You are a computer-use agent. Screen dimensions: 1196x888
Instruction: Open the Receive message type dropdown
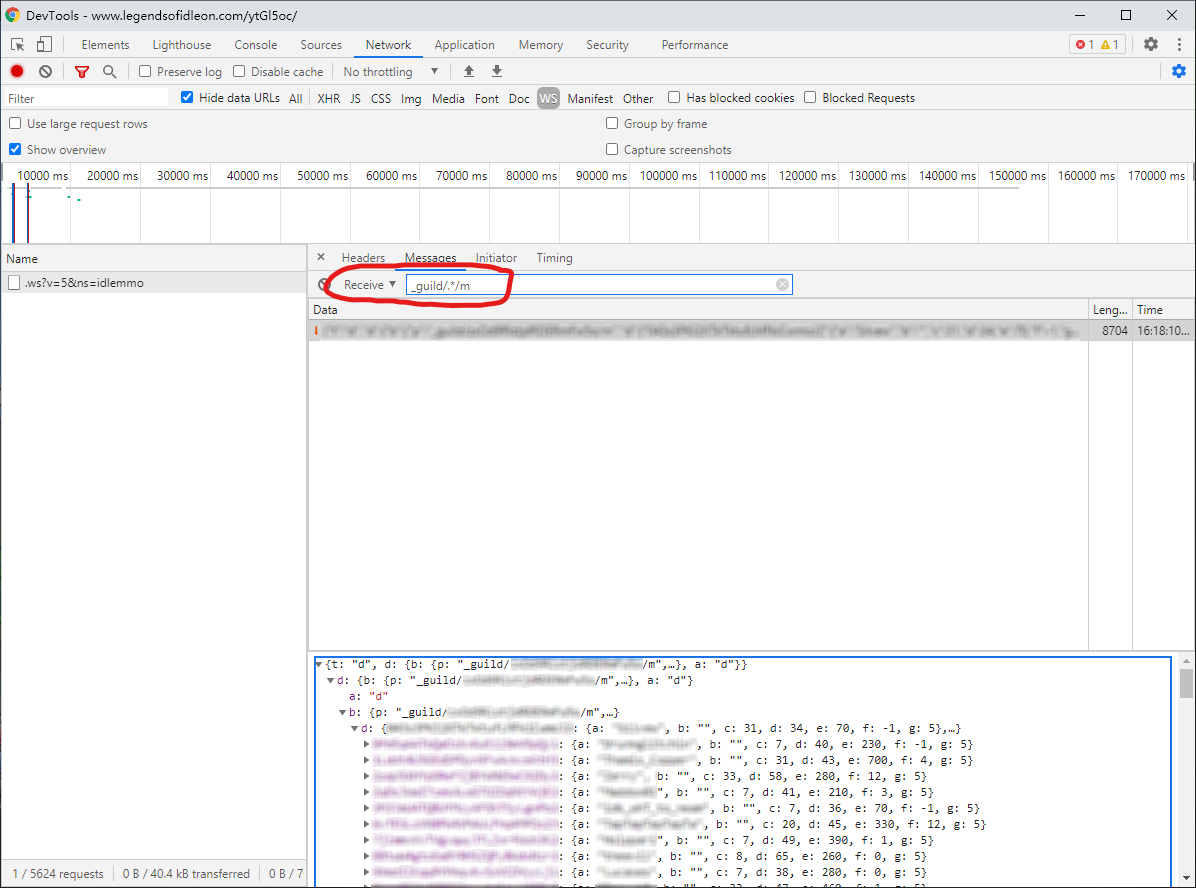coord(370,285)
